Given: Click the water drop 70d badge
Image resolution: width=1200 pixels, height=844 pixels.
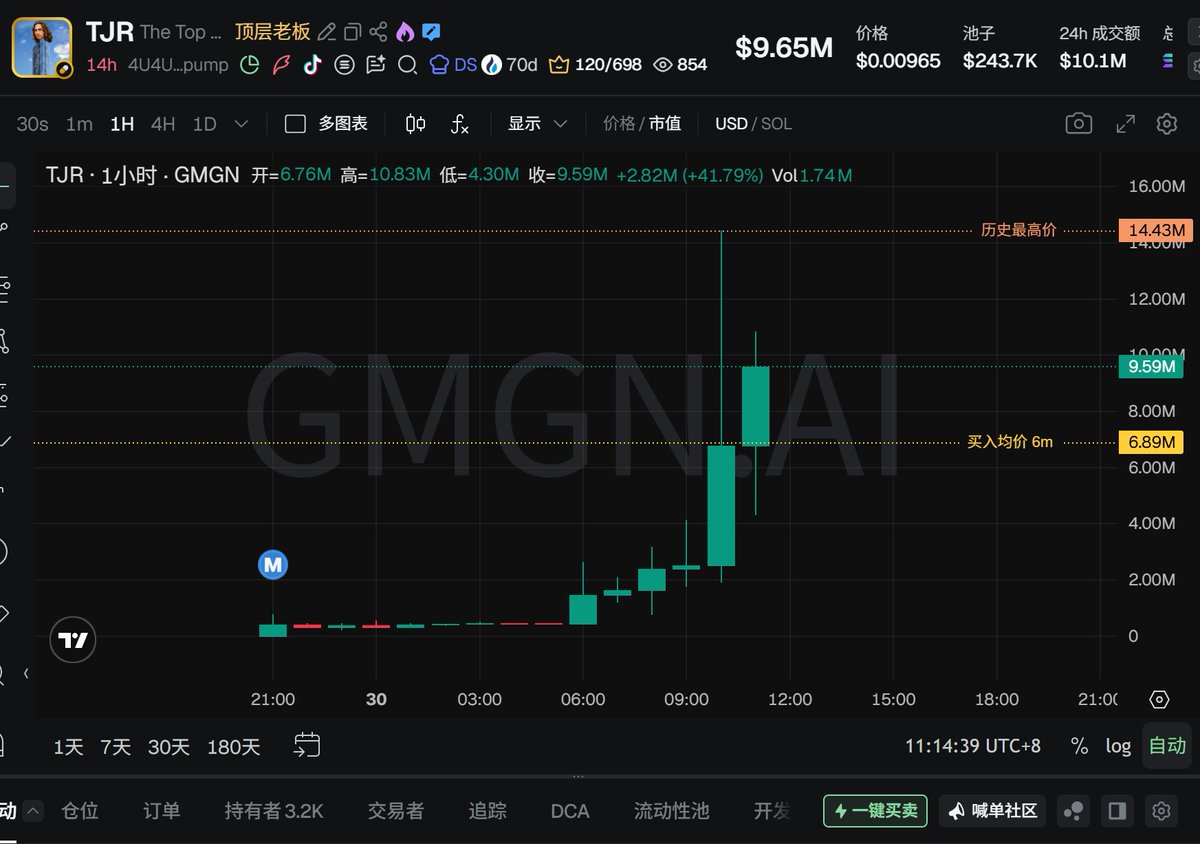Looking at the screenshot, I should click(510, 65).
